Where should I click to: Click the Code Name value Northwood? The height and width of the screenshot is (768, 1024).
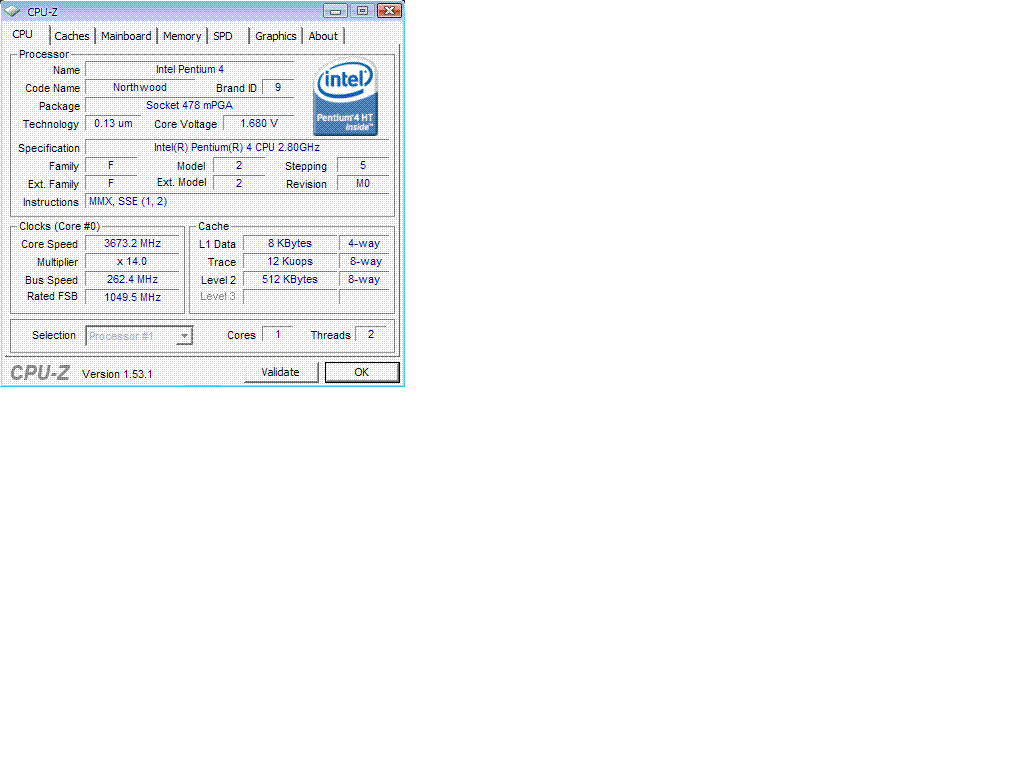click(140, 88)
